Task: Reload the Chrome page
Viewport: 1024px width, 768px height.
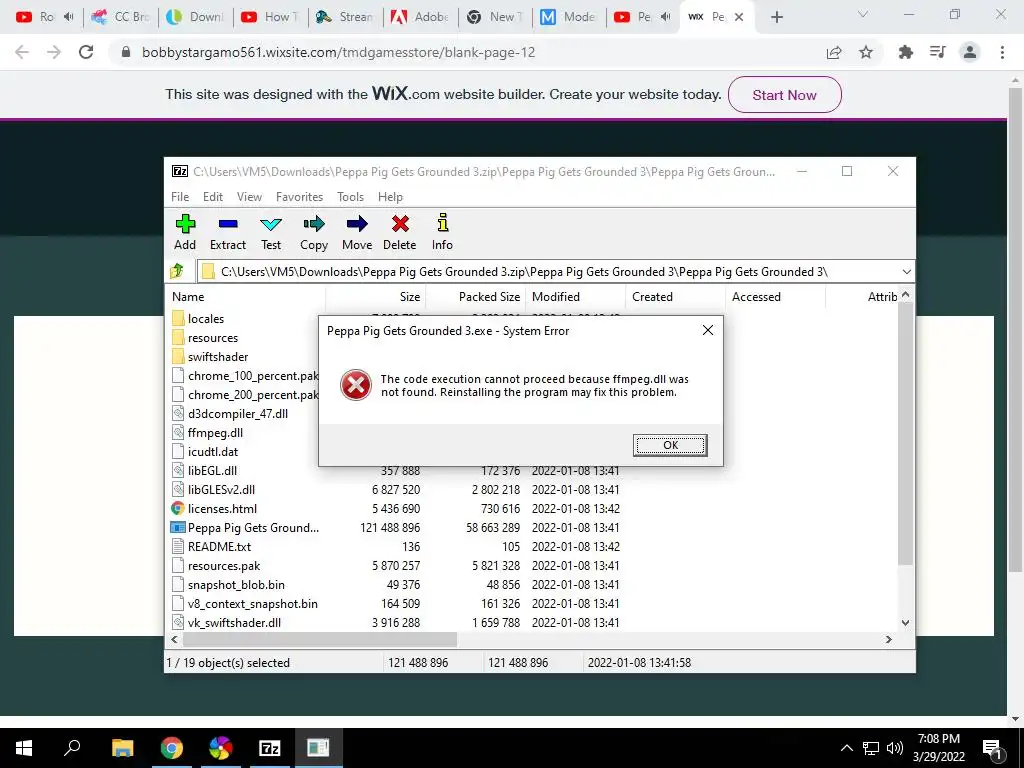Action: click(x=86, y=52)
